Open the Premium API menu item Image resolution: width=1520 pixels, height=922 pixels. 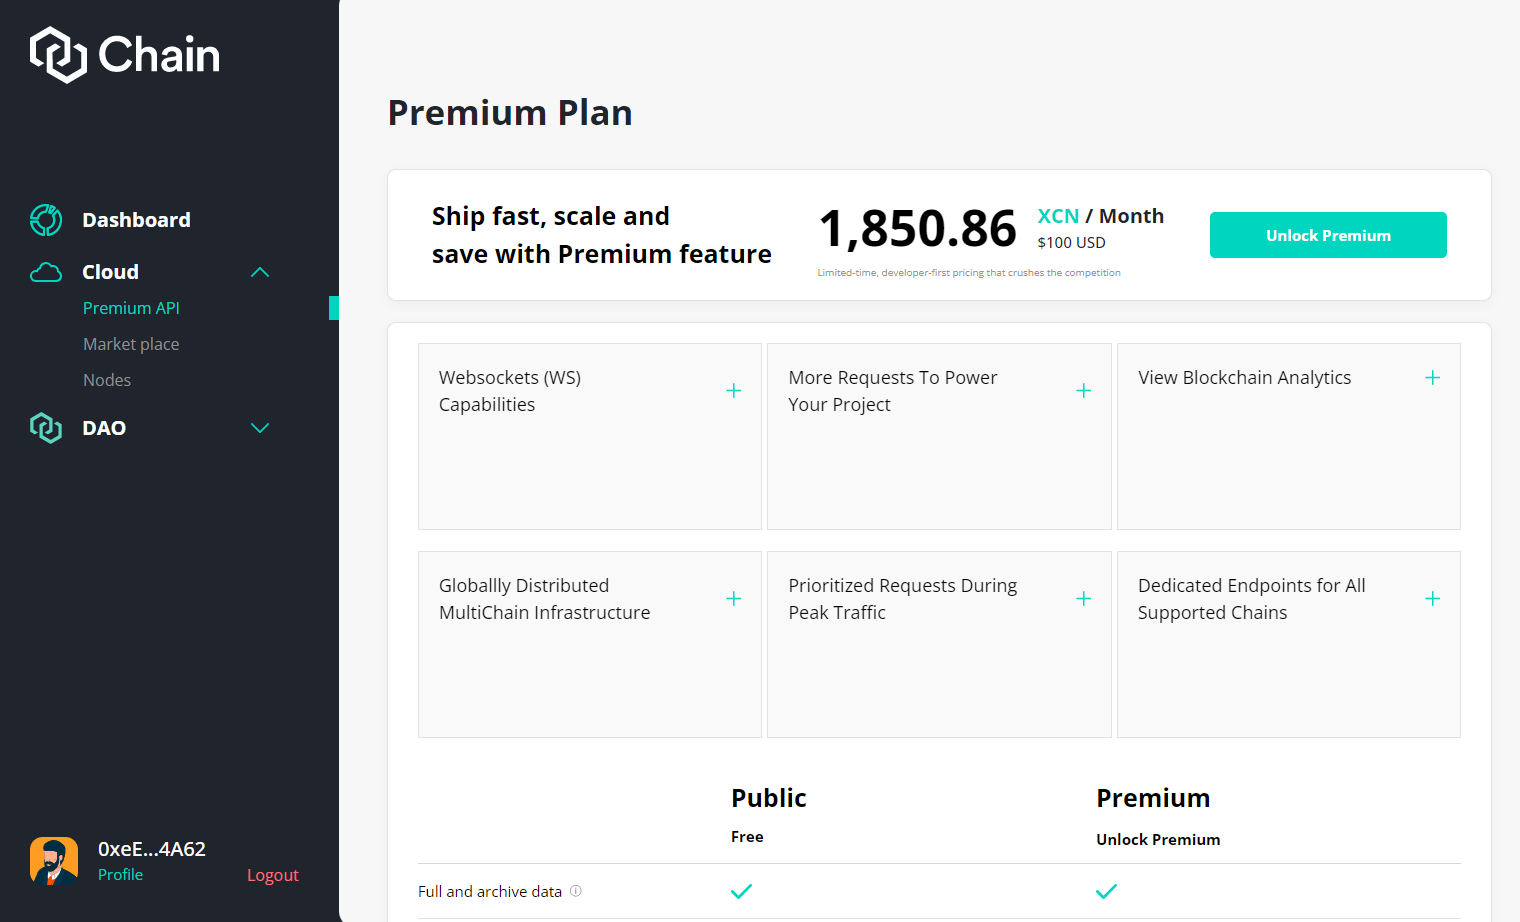click(131, 308)
